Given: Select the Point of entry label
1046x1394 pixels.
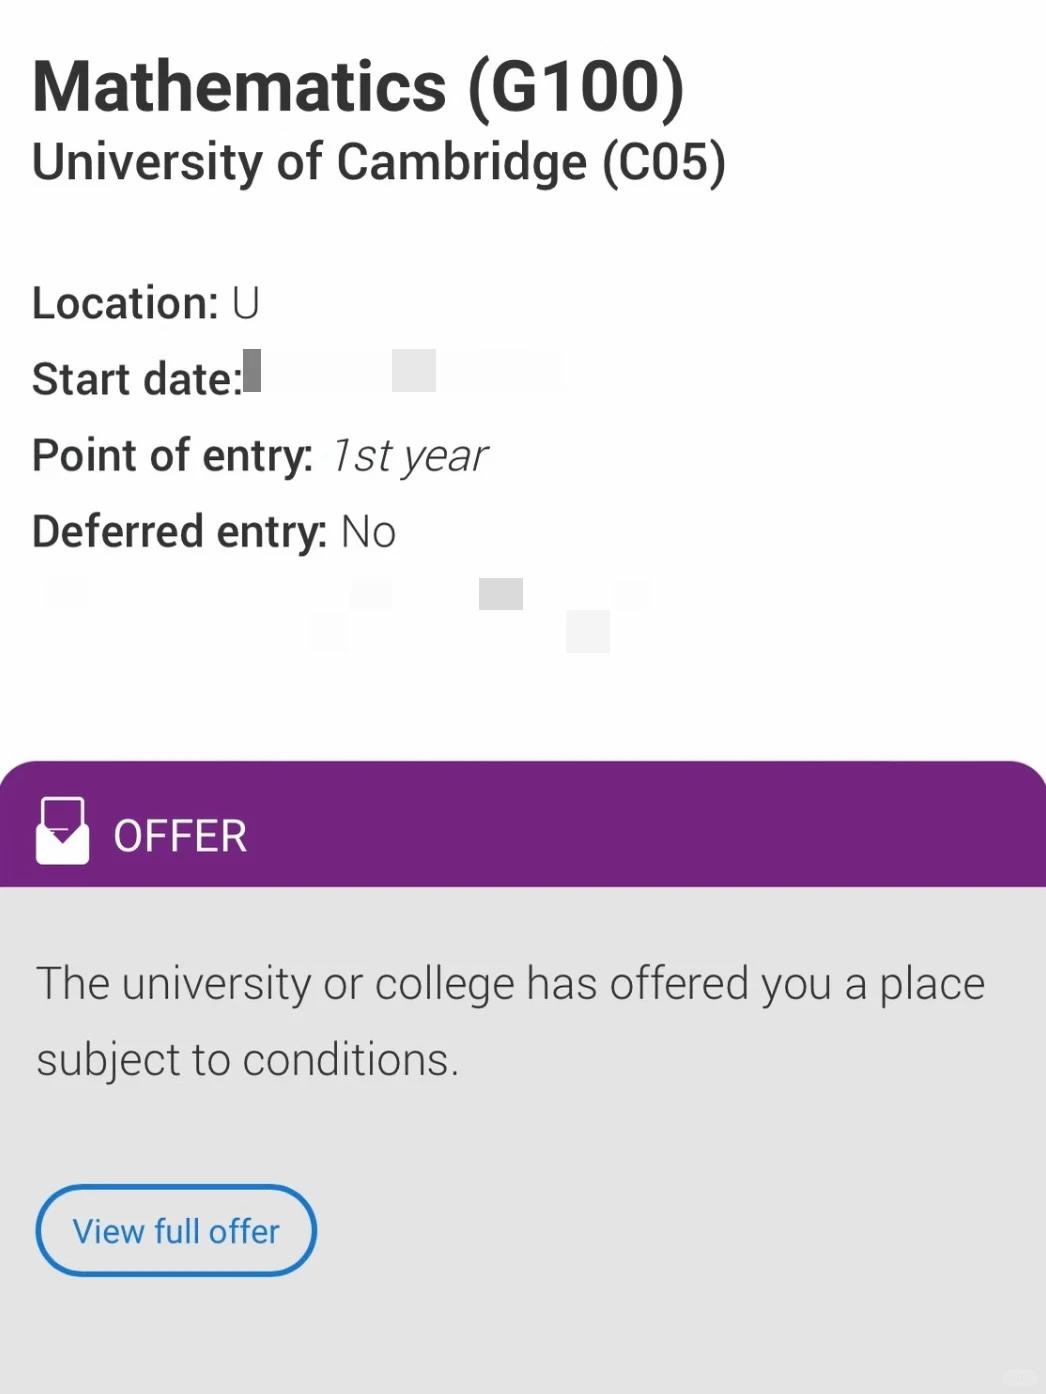Looking at the screenshot, I should point(172,456).
